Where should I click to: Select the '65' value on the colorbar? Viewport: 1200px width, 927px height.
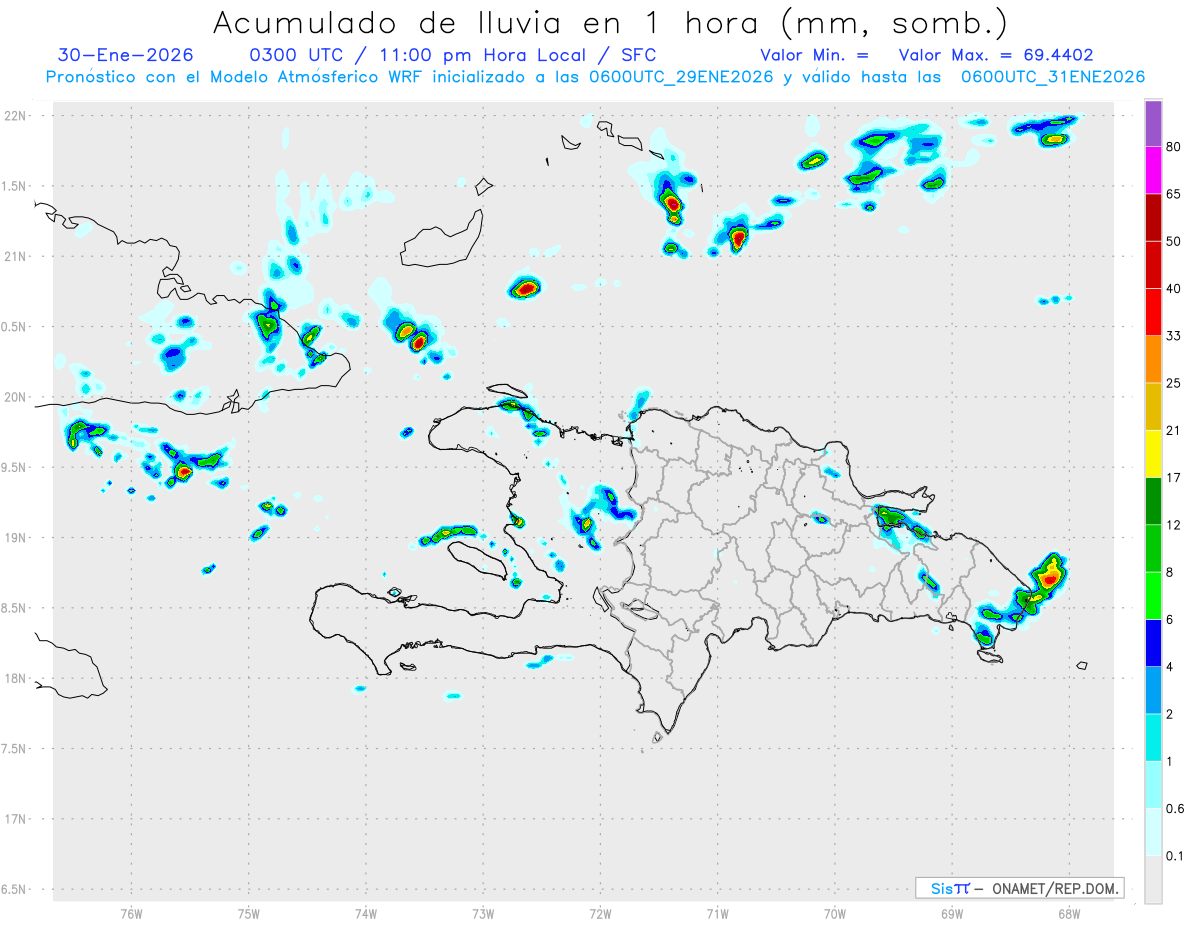coord(1174,195)
